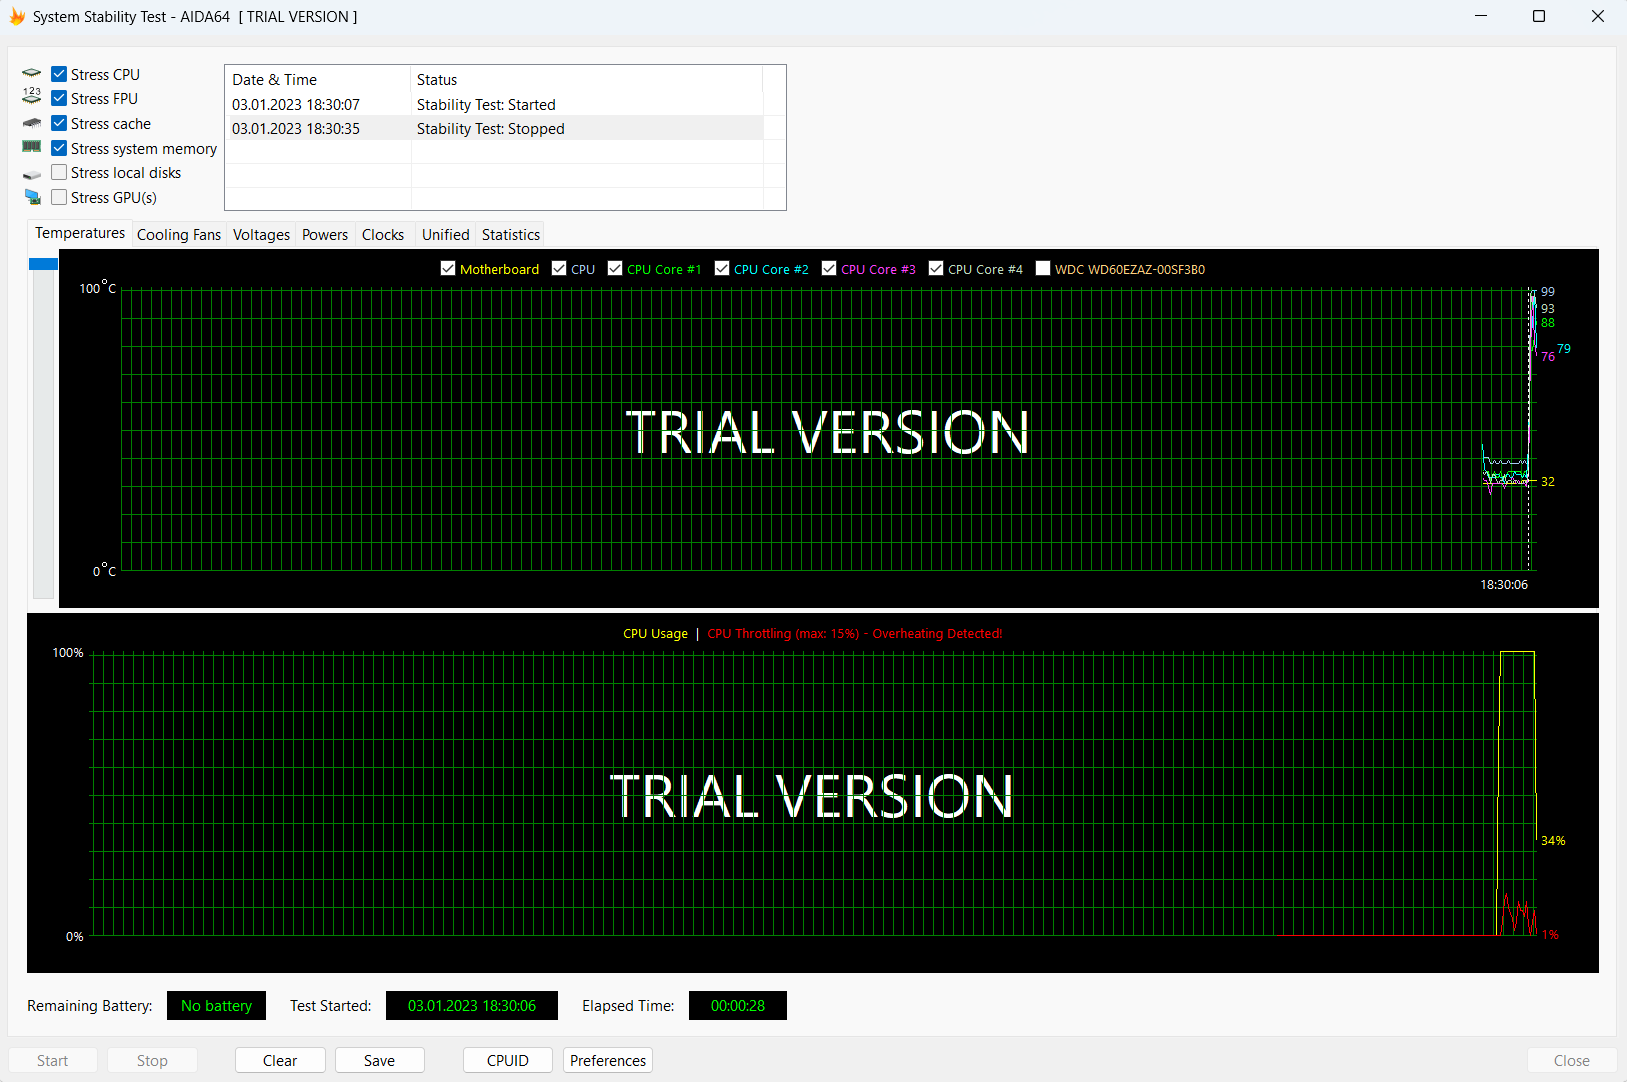The width and height of the screenshot is (1627, 1082).
Task: Open Preferences dialog
Action: pos(608,1060)
